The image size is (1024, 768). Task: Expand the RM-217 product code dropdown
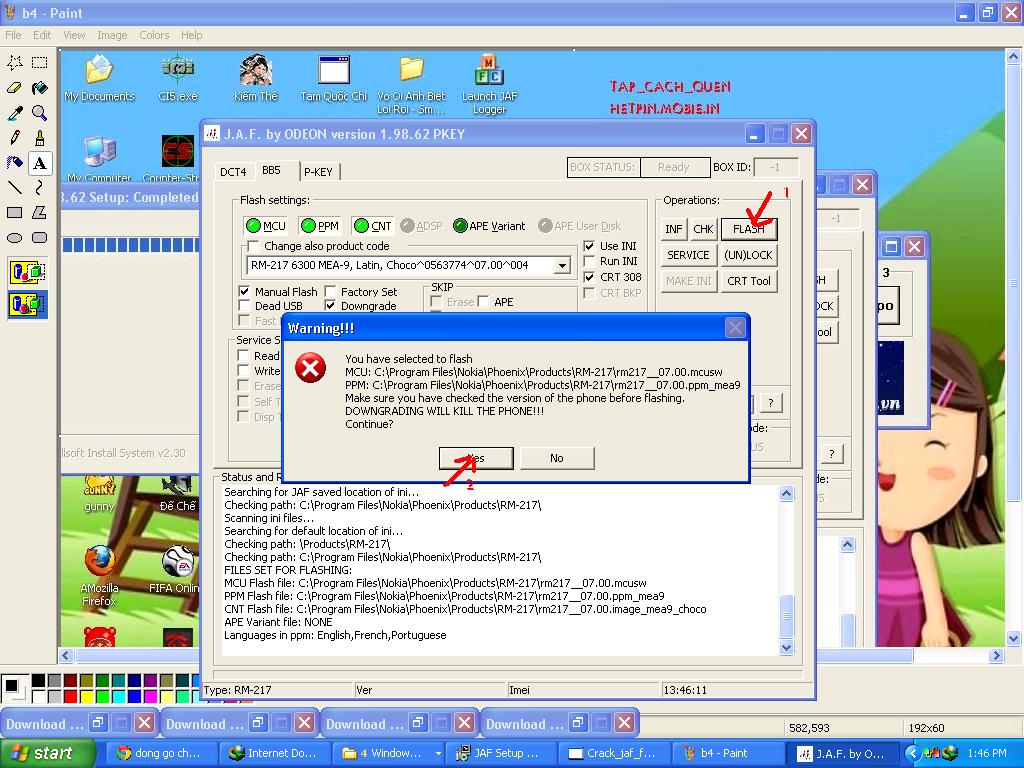562,266
